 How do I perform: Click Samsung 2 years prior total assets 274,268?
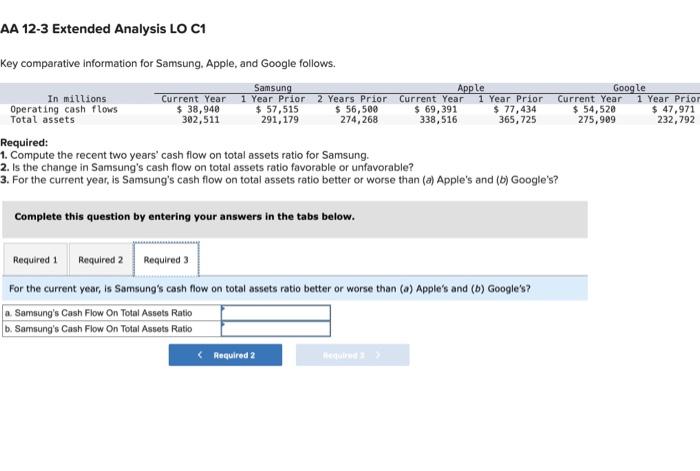tap(359, 120)
